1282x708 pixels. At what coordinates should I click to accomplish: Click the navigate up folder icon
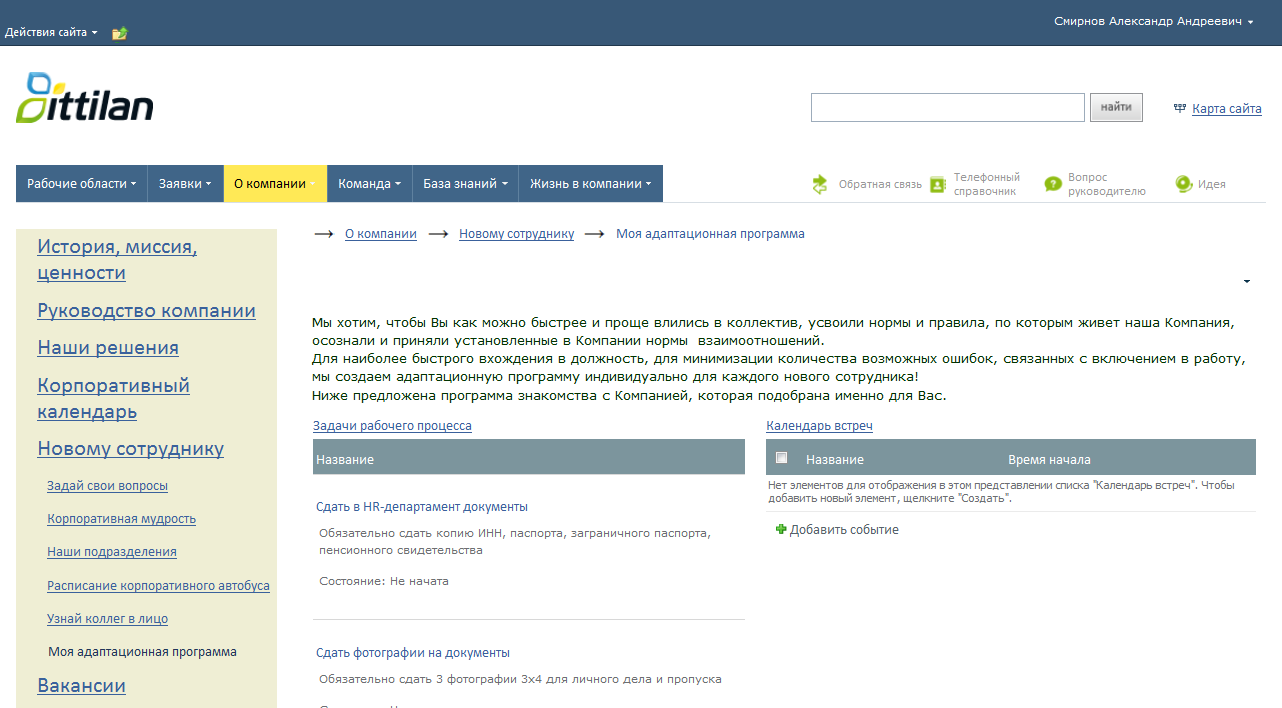(119, 32)
